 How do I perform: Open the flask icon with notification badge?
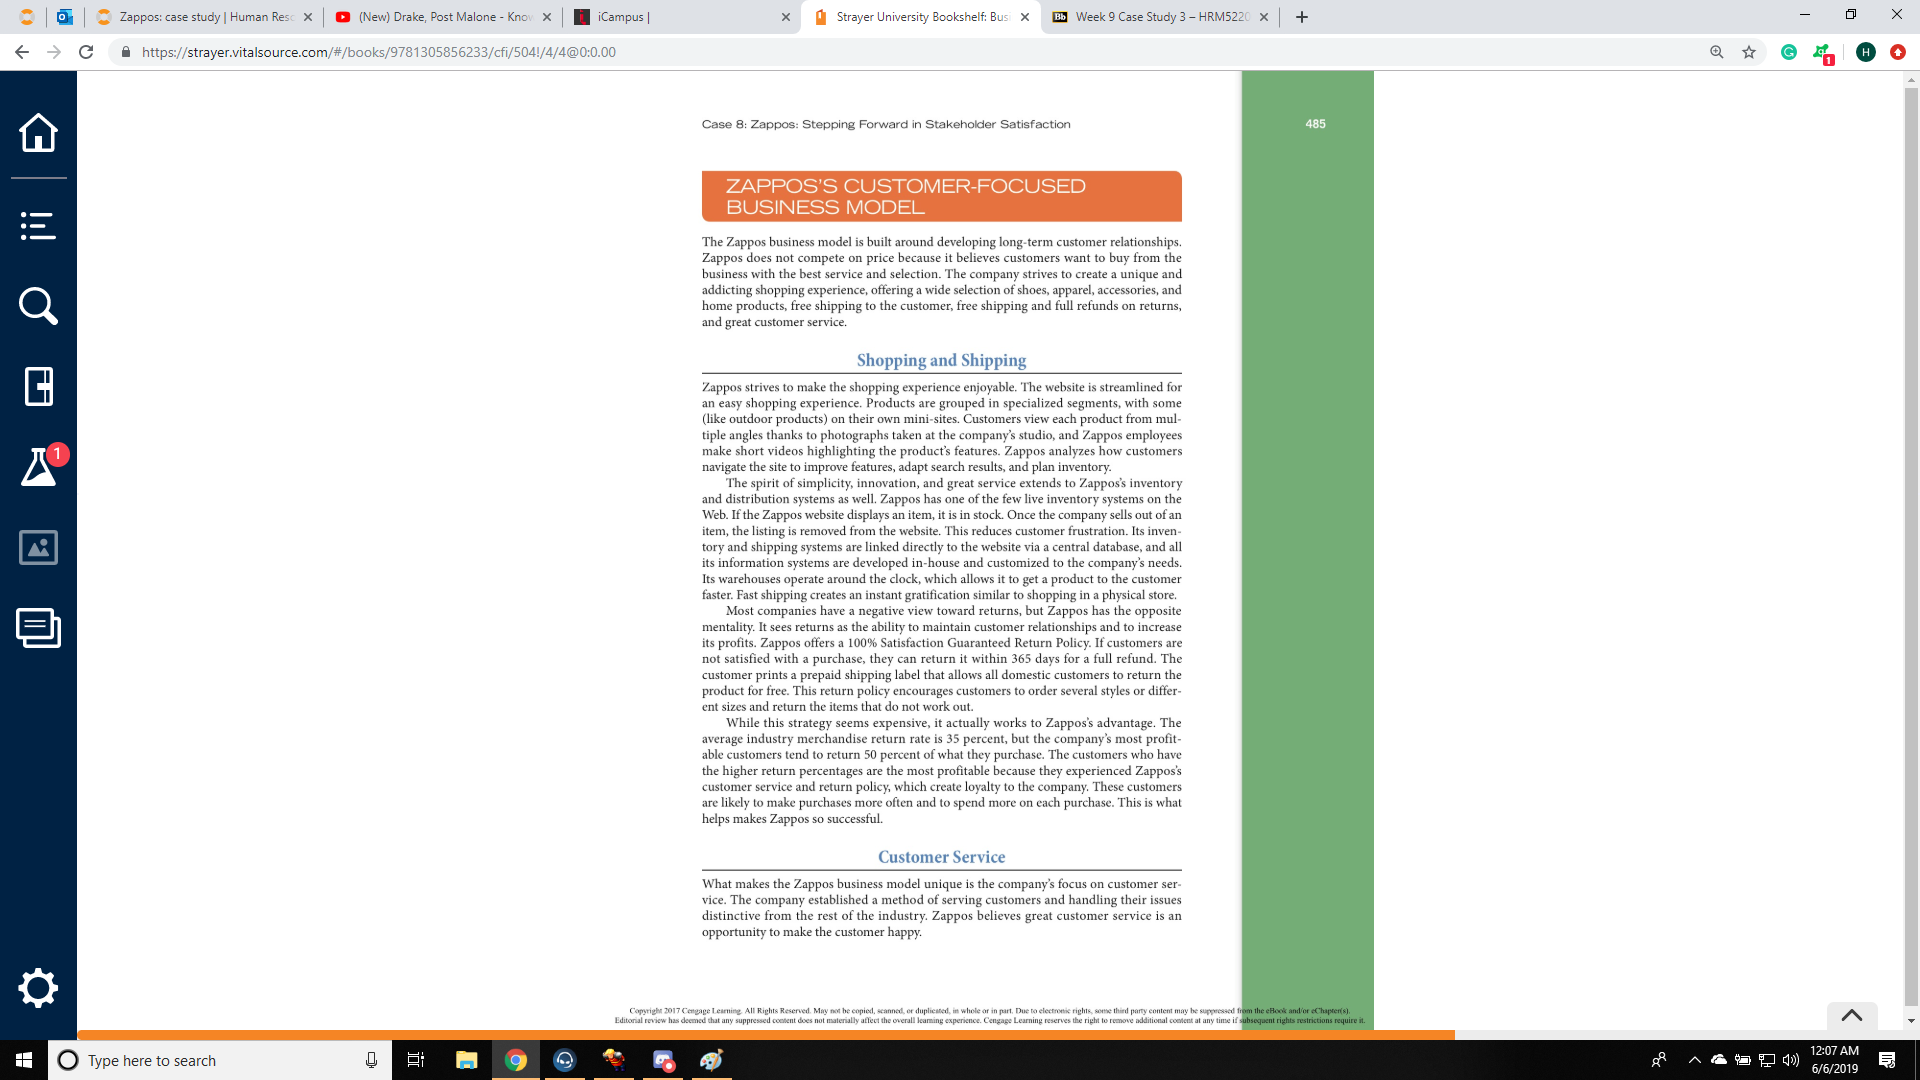point(40,467)
